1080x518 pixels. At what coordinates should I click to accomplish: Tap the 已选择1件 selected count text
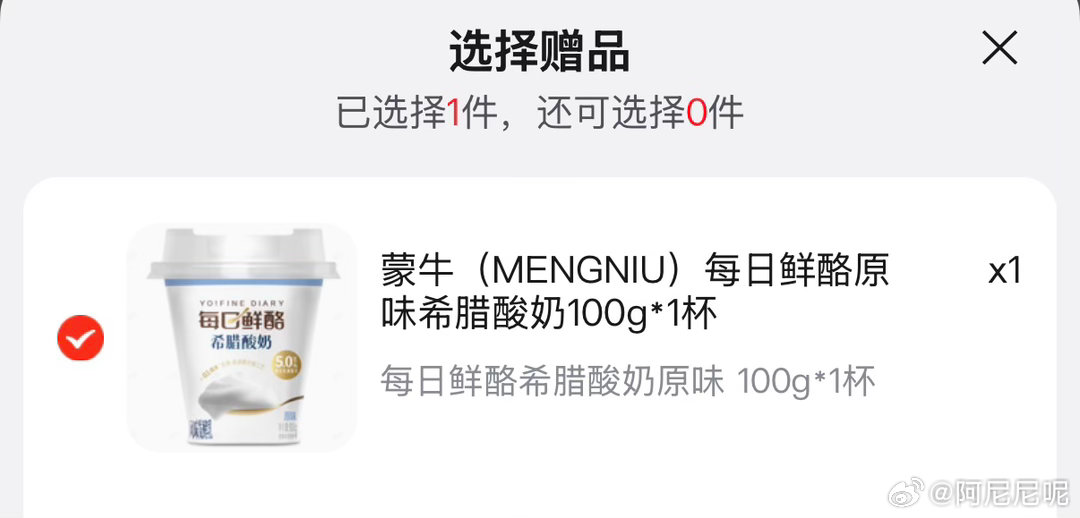click(417, 113)
